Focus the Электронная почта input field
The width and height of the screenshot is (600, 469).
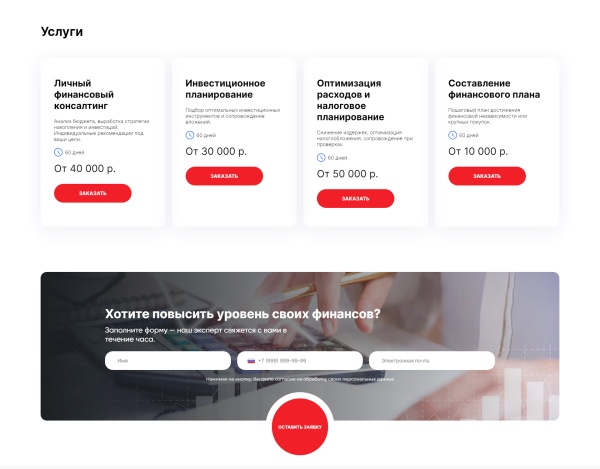pyautogui.click(x=432, y=361)
